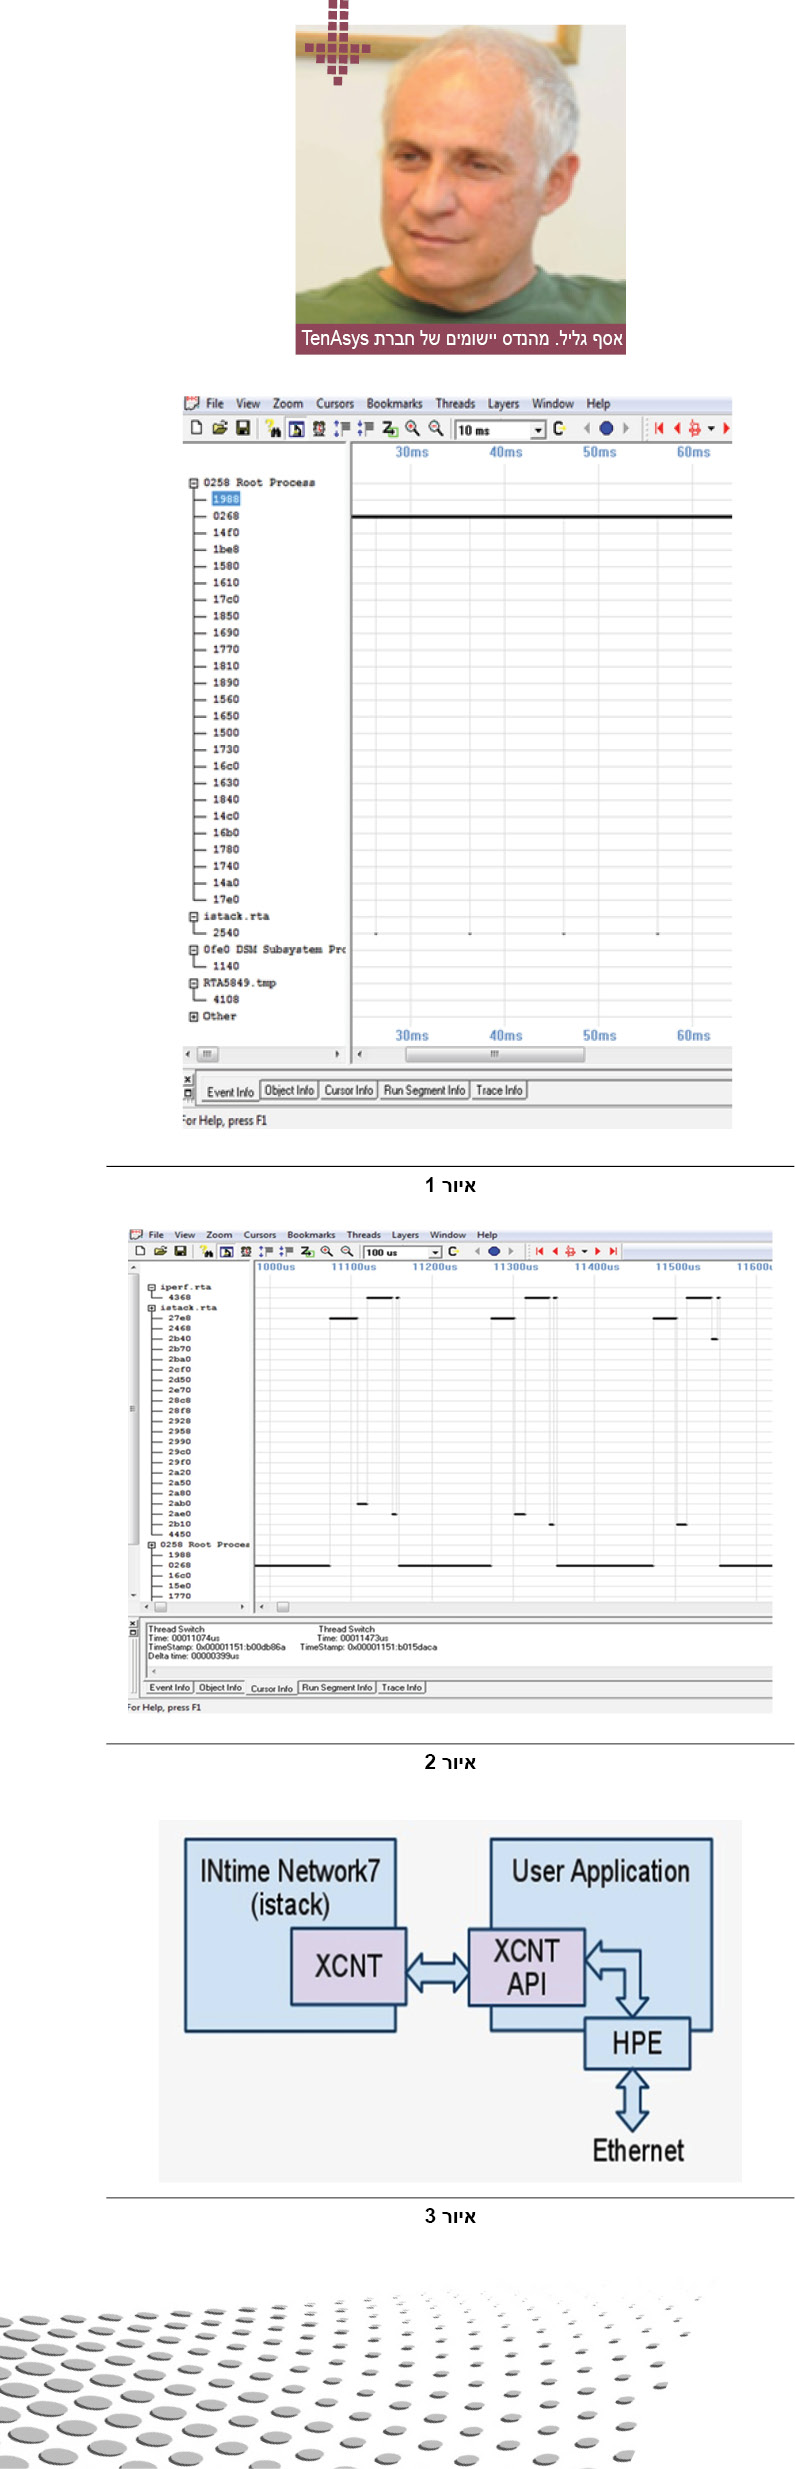Click red last-bookmark icon in Figure 2 toolbar

[x=613, y=1251]
